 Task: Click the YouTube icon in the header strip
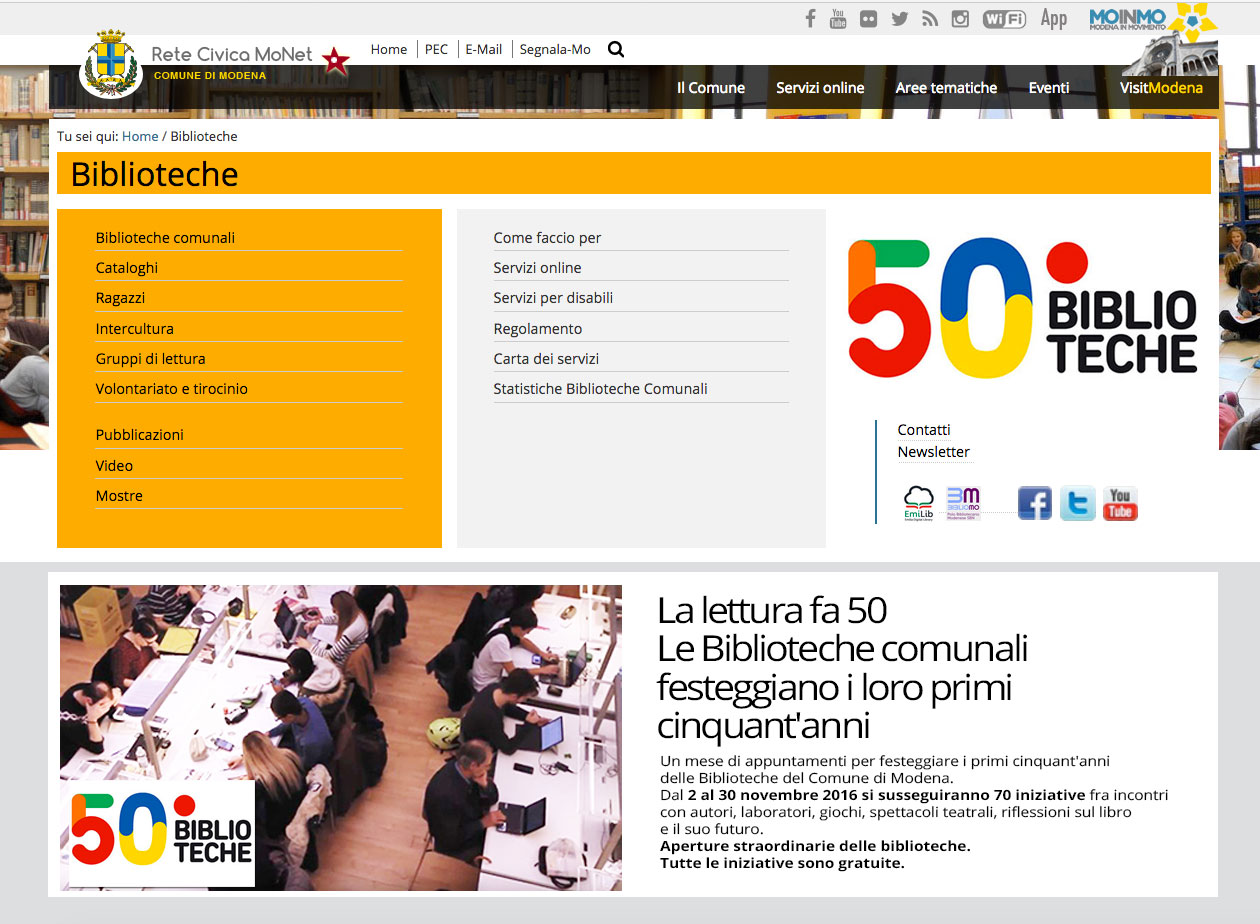click(x=838, y=18)
